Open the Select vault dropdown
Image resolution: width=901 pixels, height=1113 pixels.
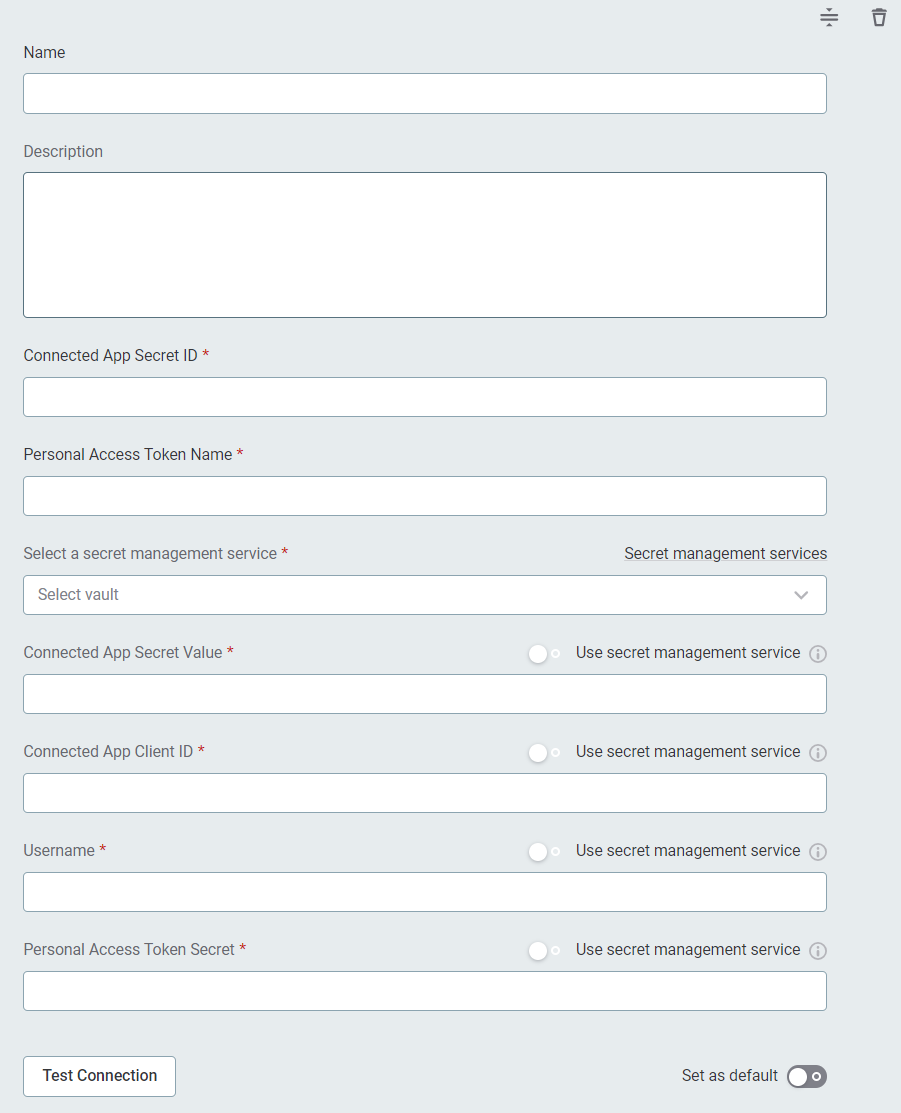(410, 595)
